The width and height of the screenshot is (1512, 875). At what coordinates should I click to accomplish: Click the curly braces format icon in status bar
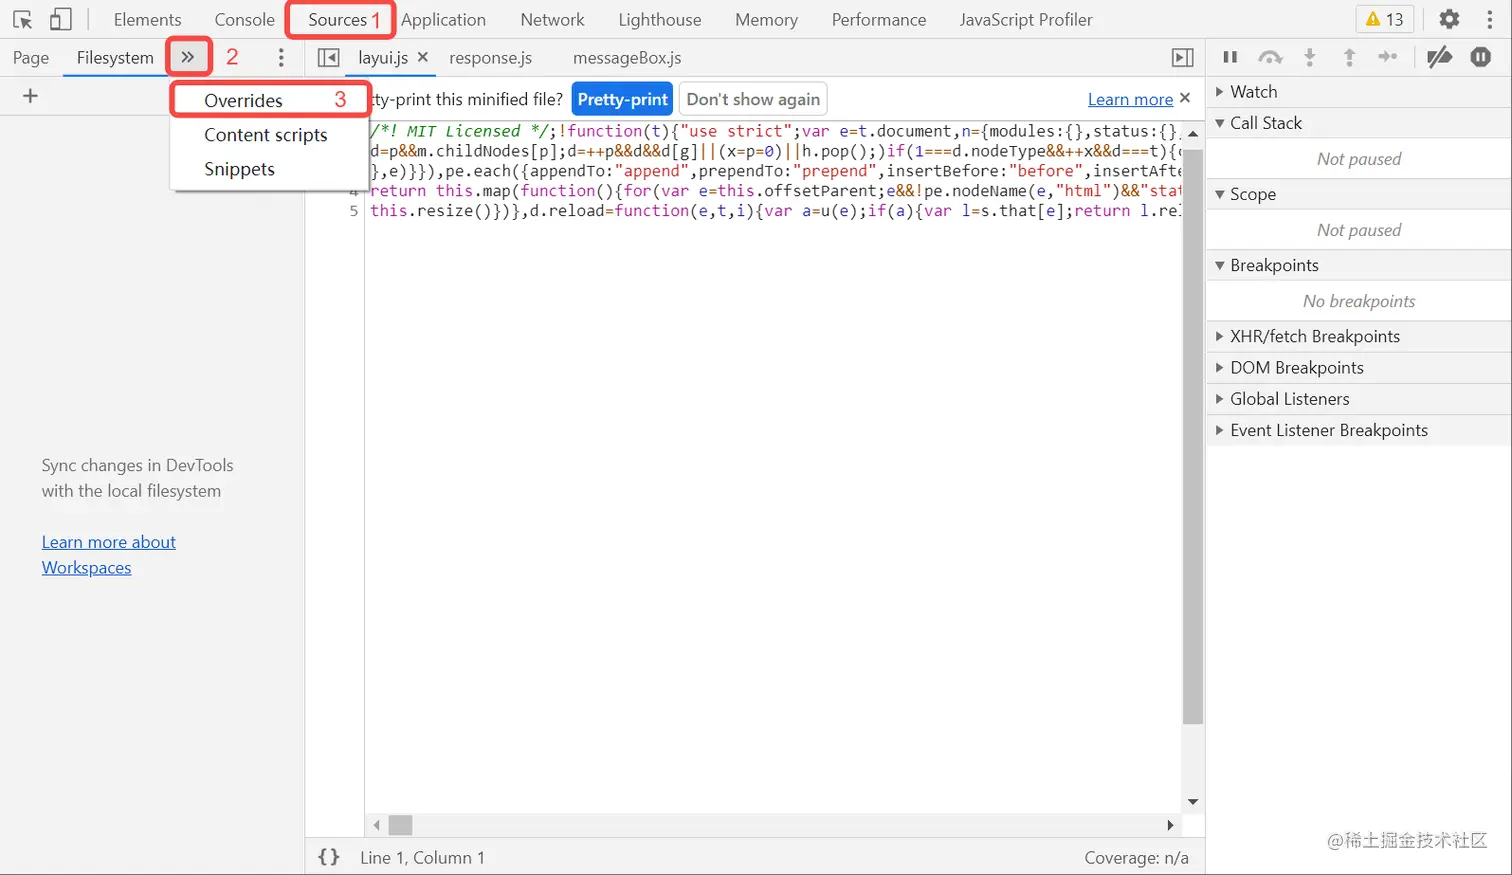tap(329, 857)
